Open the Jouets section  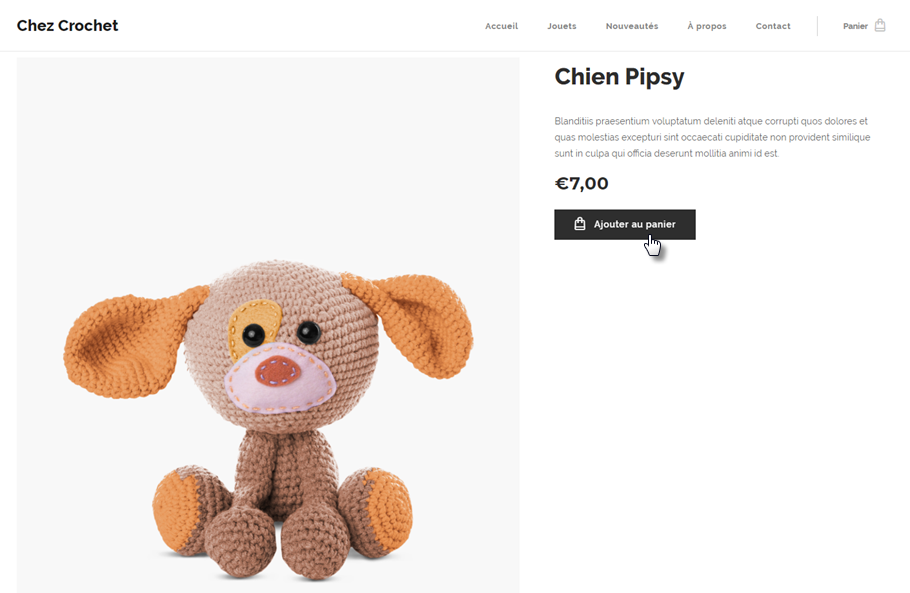[562, 26]
